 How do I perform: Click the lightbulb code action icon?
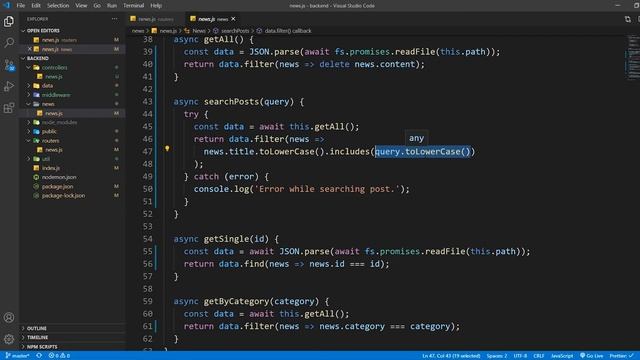pos(167,149)
